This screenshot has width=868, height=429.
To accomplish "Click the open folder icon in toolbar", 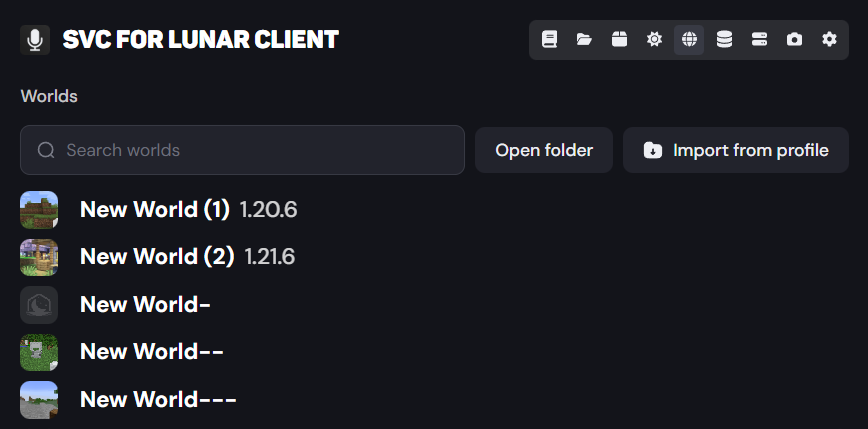I will (x=584, y=40).
